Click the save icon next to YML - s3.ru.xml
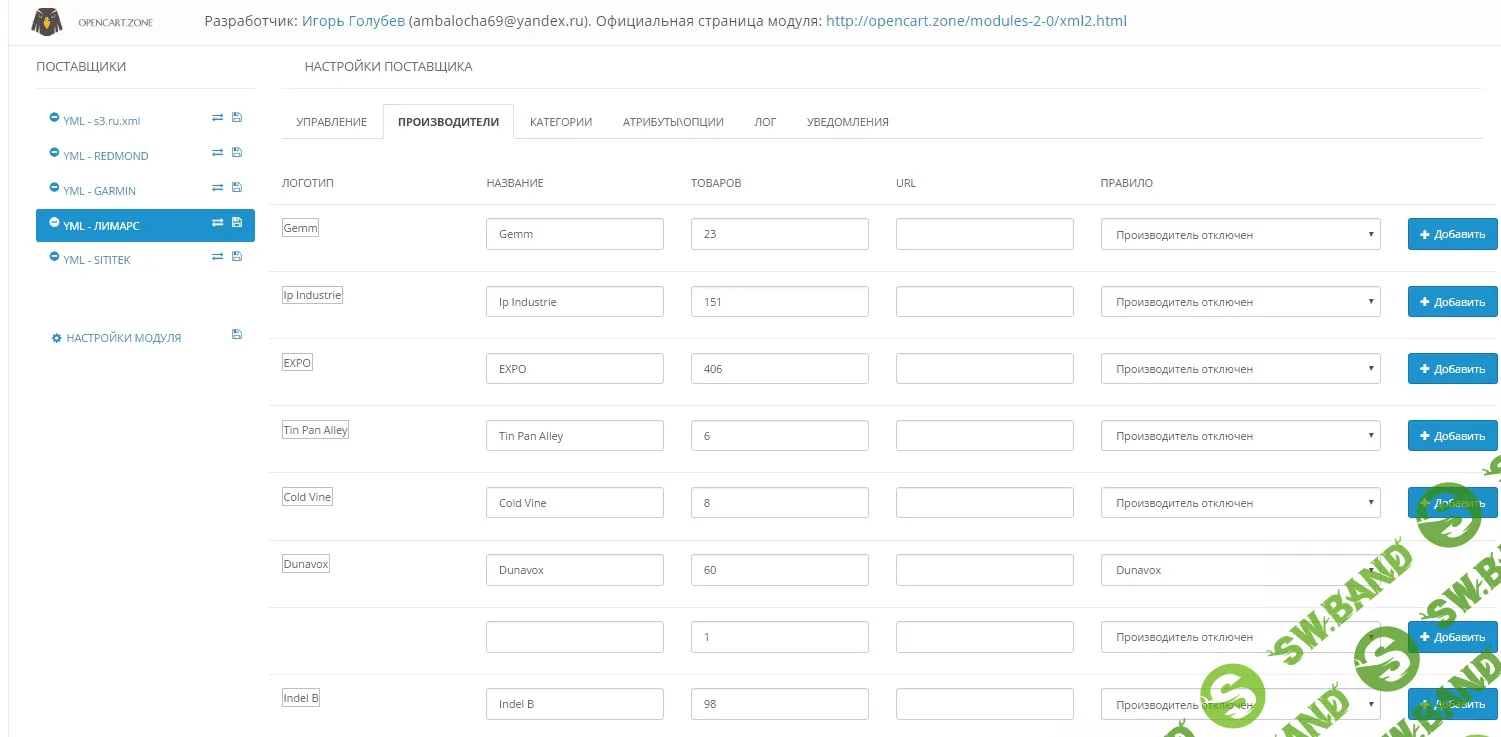The image size is (1501, 737). tap(236, 117)
